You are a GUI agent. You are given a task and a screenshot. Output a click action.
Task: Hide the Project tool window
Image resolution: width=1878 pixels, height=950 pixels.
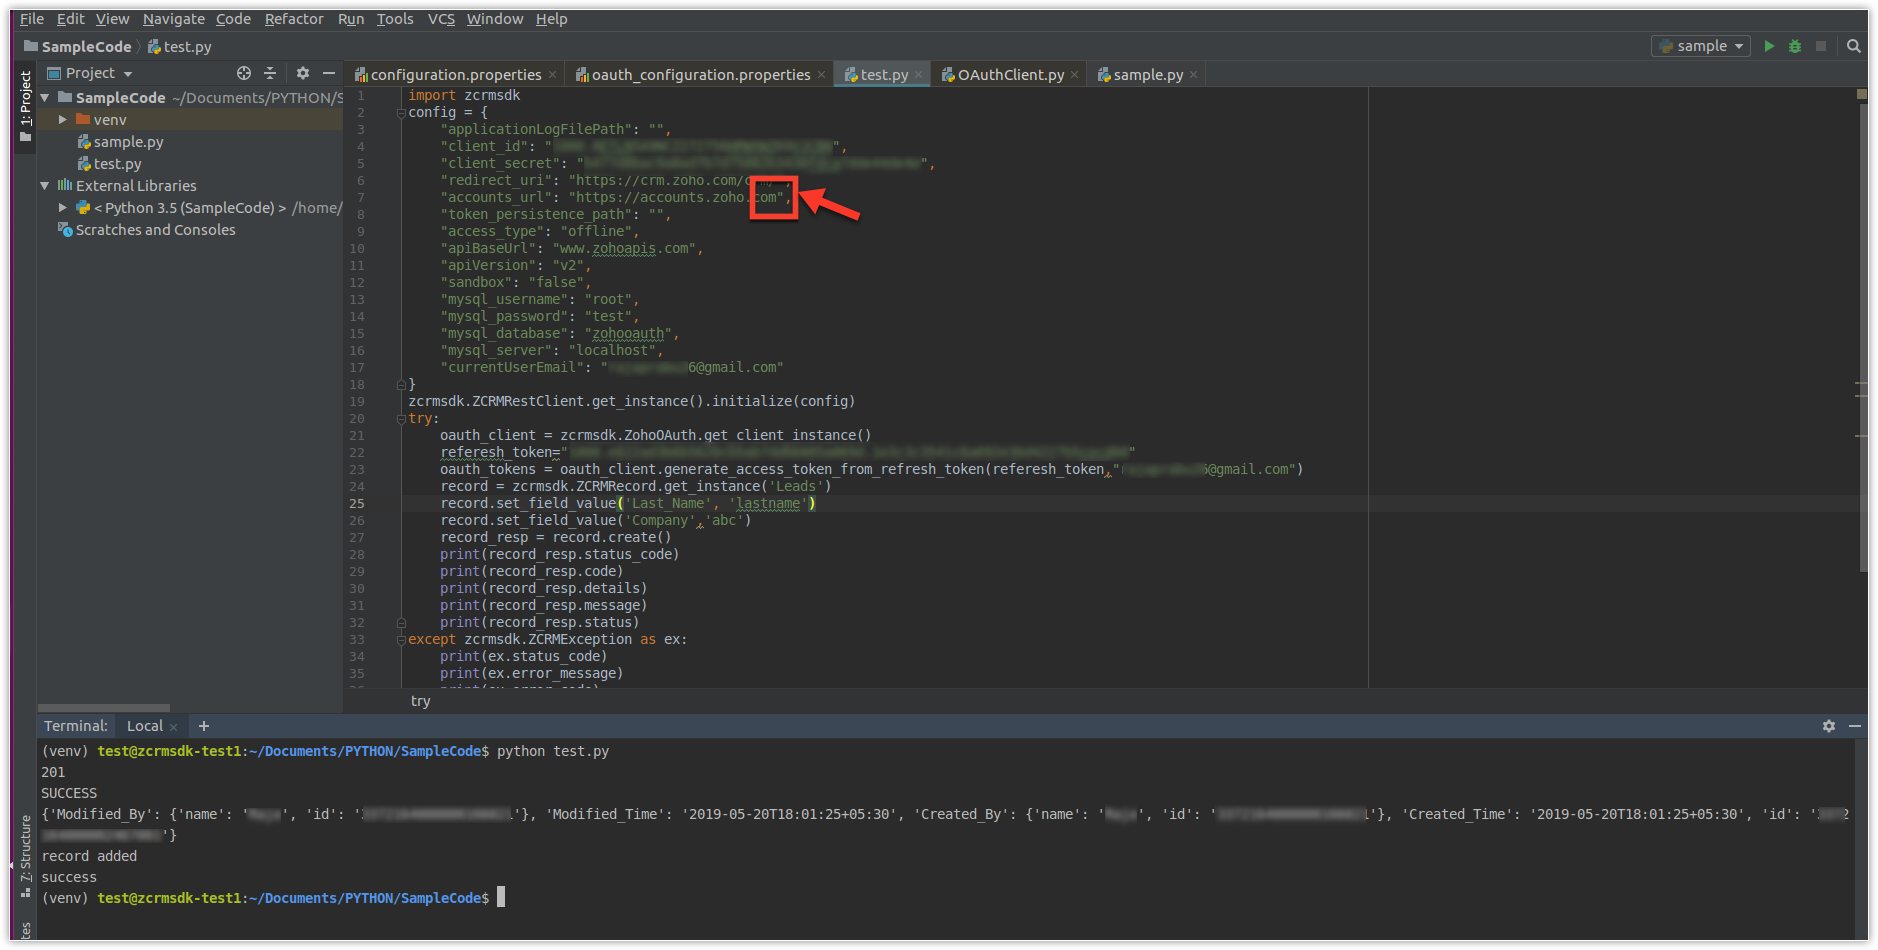tap(328, 73)
